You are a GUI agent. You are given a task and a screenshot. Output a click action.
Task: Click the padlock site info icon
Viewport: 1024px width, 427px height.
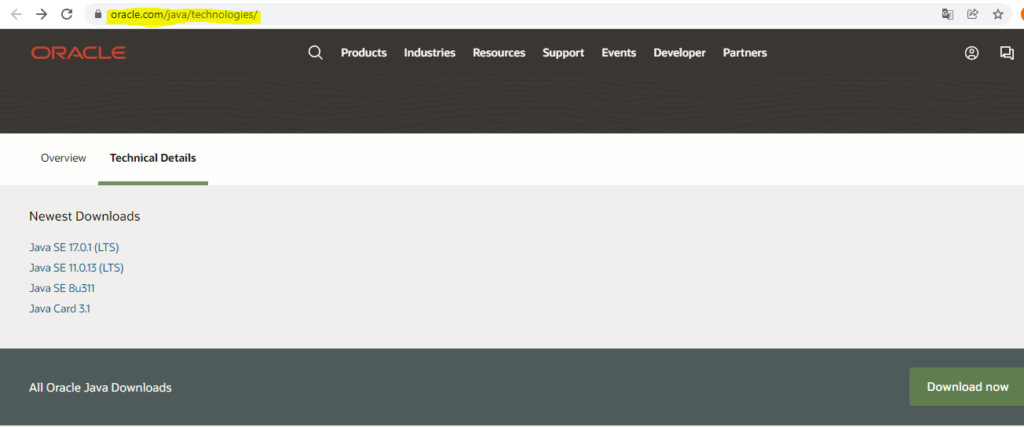[98, 14]
